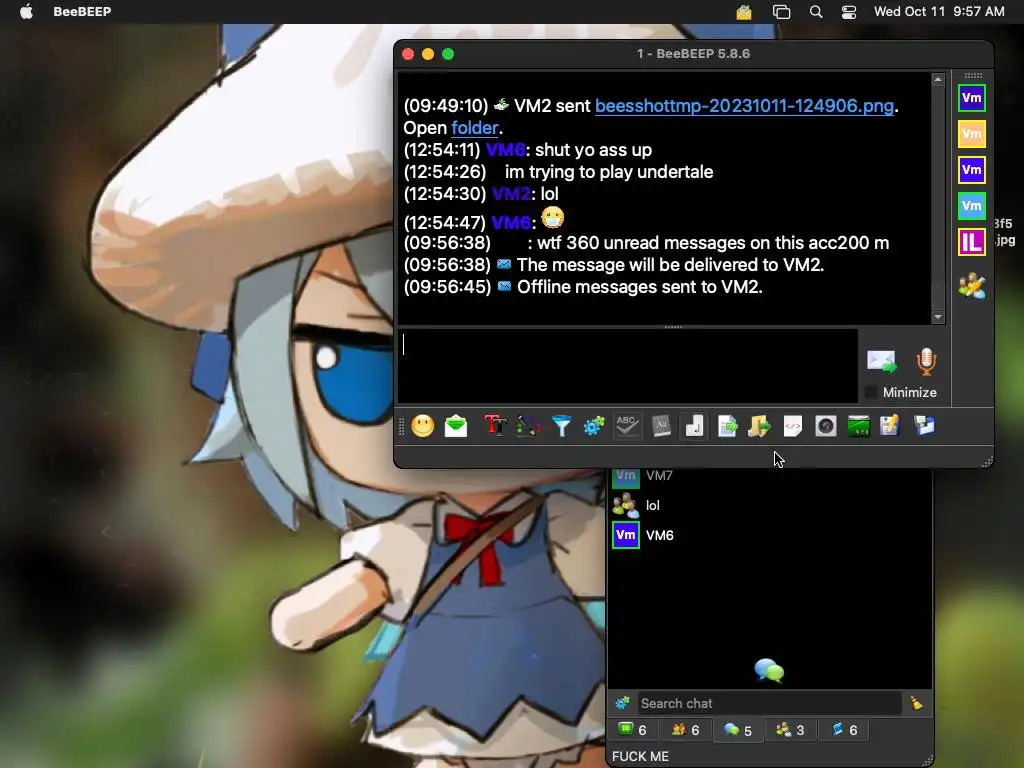Click the code snippet page icon
Screen dimensions: 1024x768
(792, 426)
